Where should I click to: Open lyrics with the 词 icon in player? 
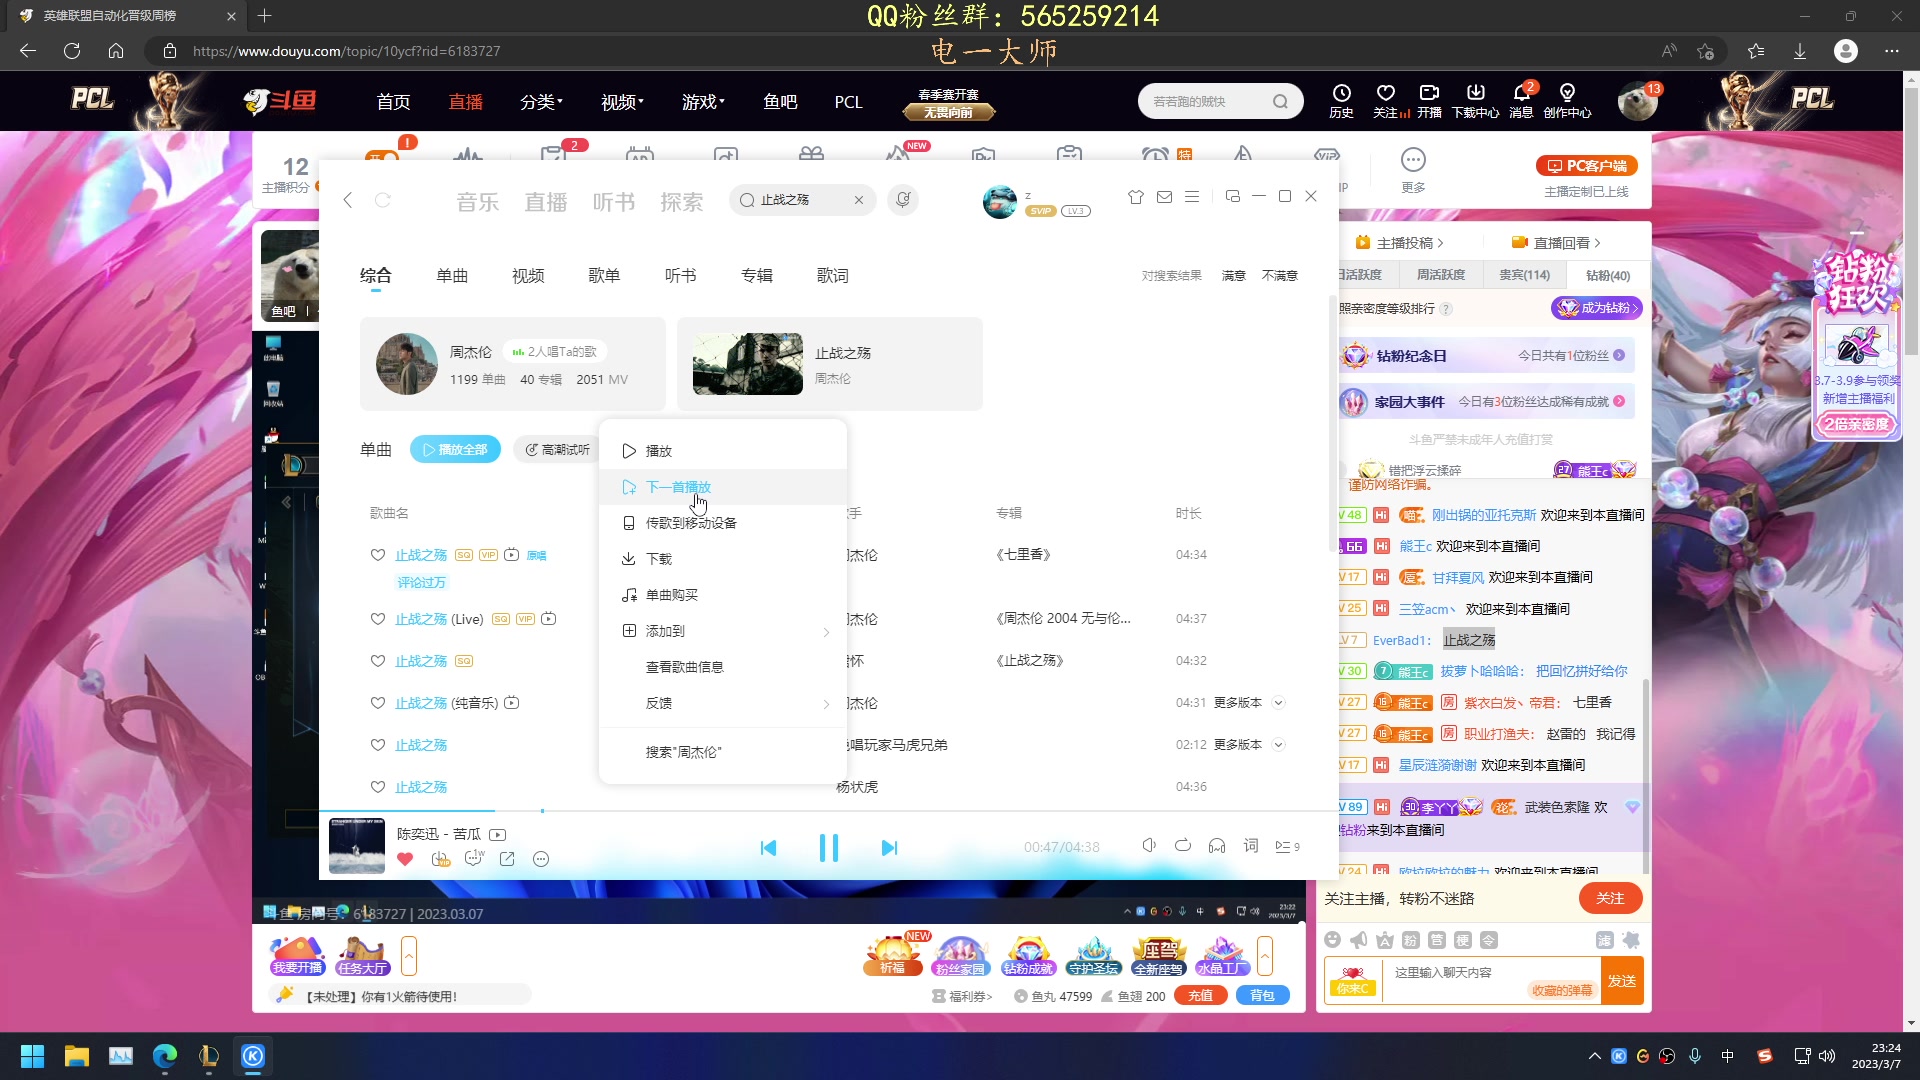coord(1250,846)
